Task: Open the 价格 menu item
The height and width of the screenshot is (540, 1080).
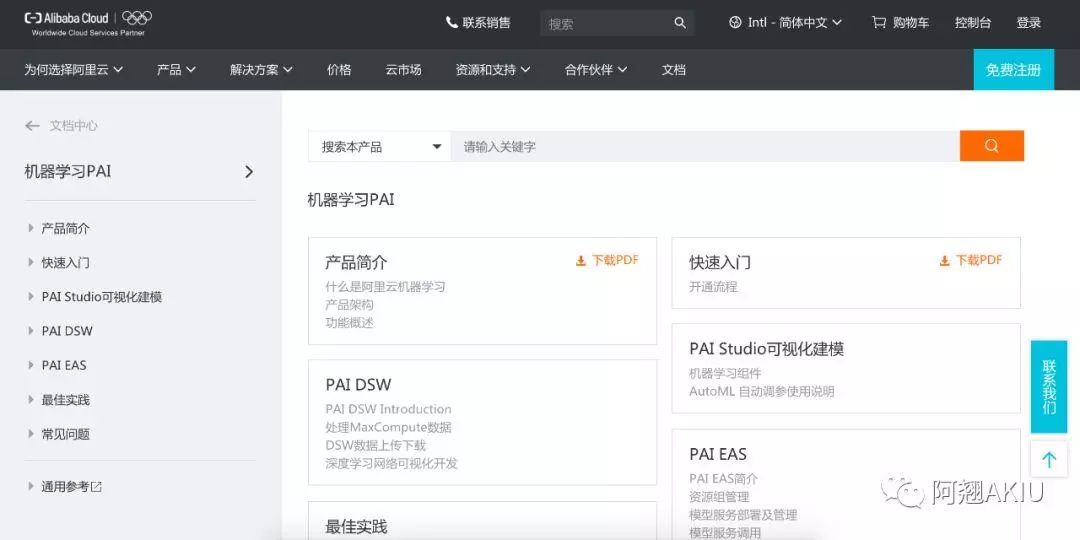Action: click(339, 70)
